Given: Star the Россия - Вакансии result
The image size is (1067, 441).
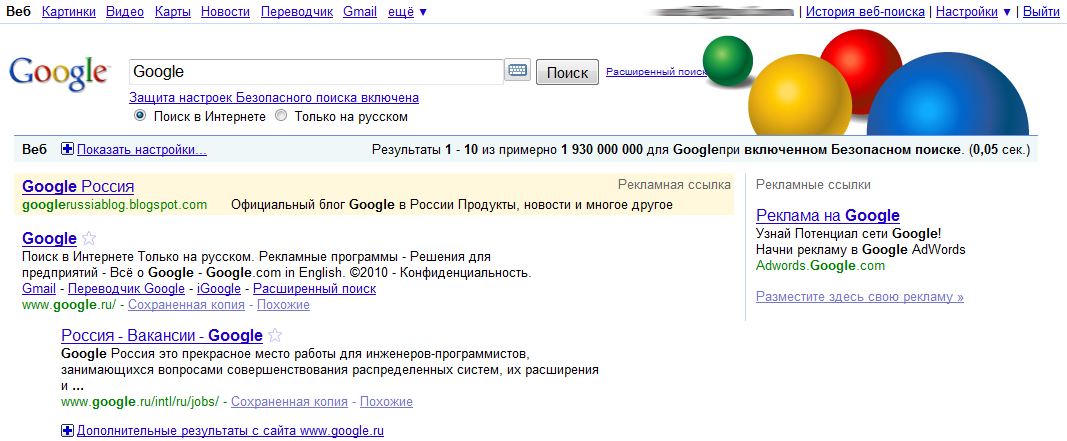Looking at the screenshot, I should tap(275, 336).
